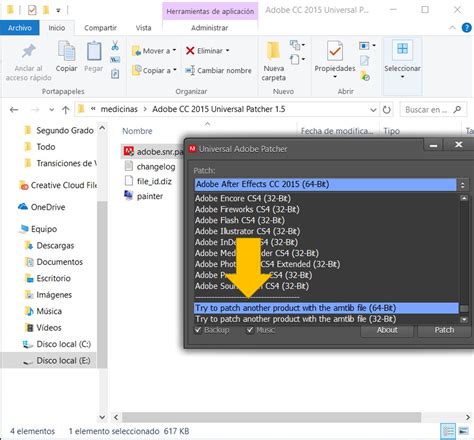Switch to the Compartir ribbon tab
This screenshot has height=440, width=474.
[x=100, y=28]
